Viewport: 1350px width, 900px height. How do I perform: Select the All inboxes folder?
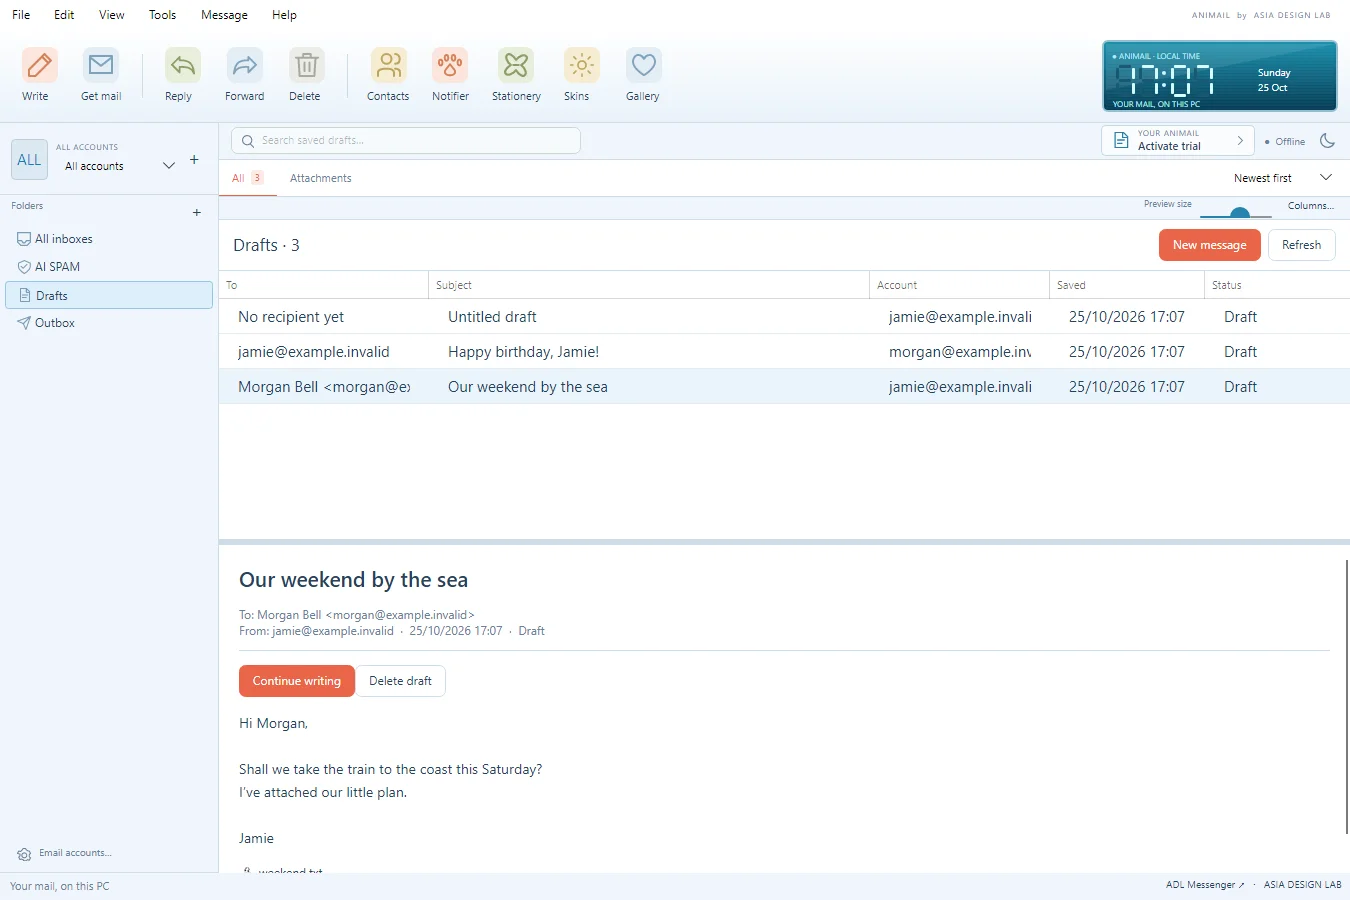(109, 239)
